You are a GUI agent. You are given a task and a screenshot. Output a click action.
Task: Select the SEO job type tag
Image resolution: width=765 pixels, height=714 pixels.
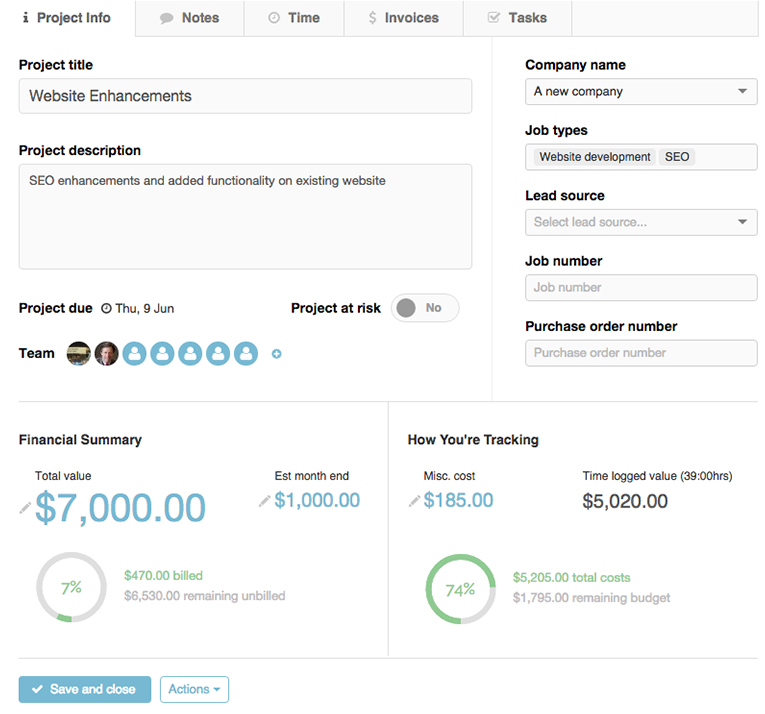(677, 157)
